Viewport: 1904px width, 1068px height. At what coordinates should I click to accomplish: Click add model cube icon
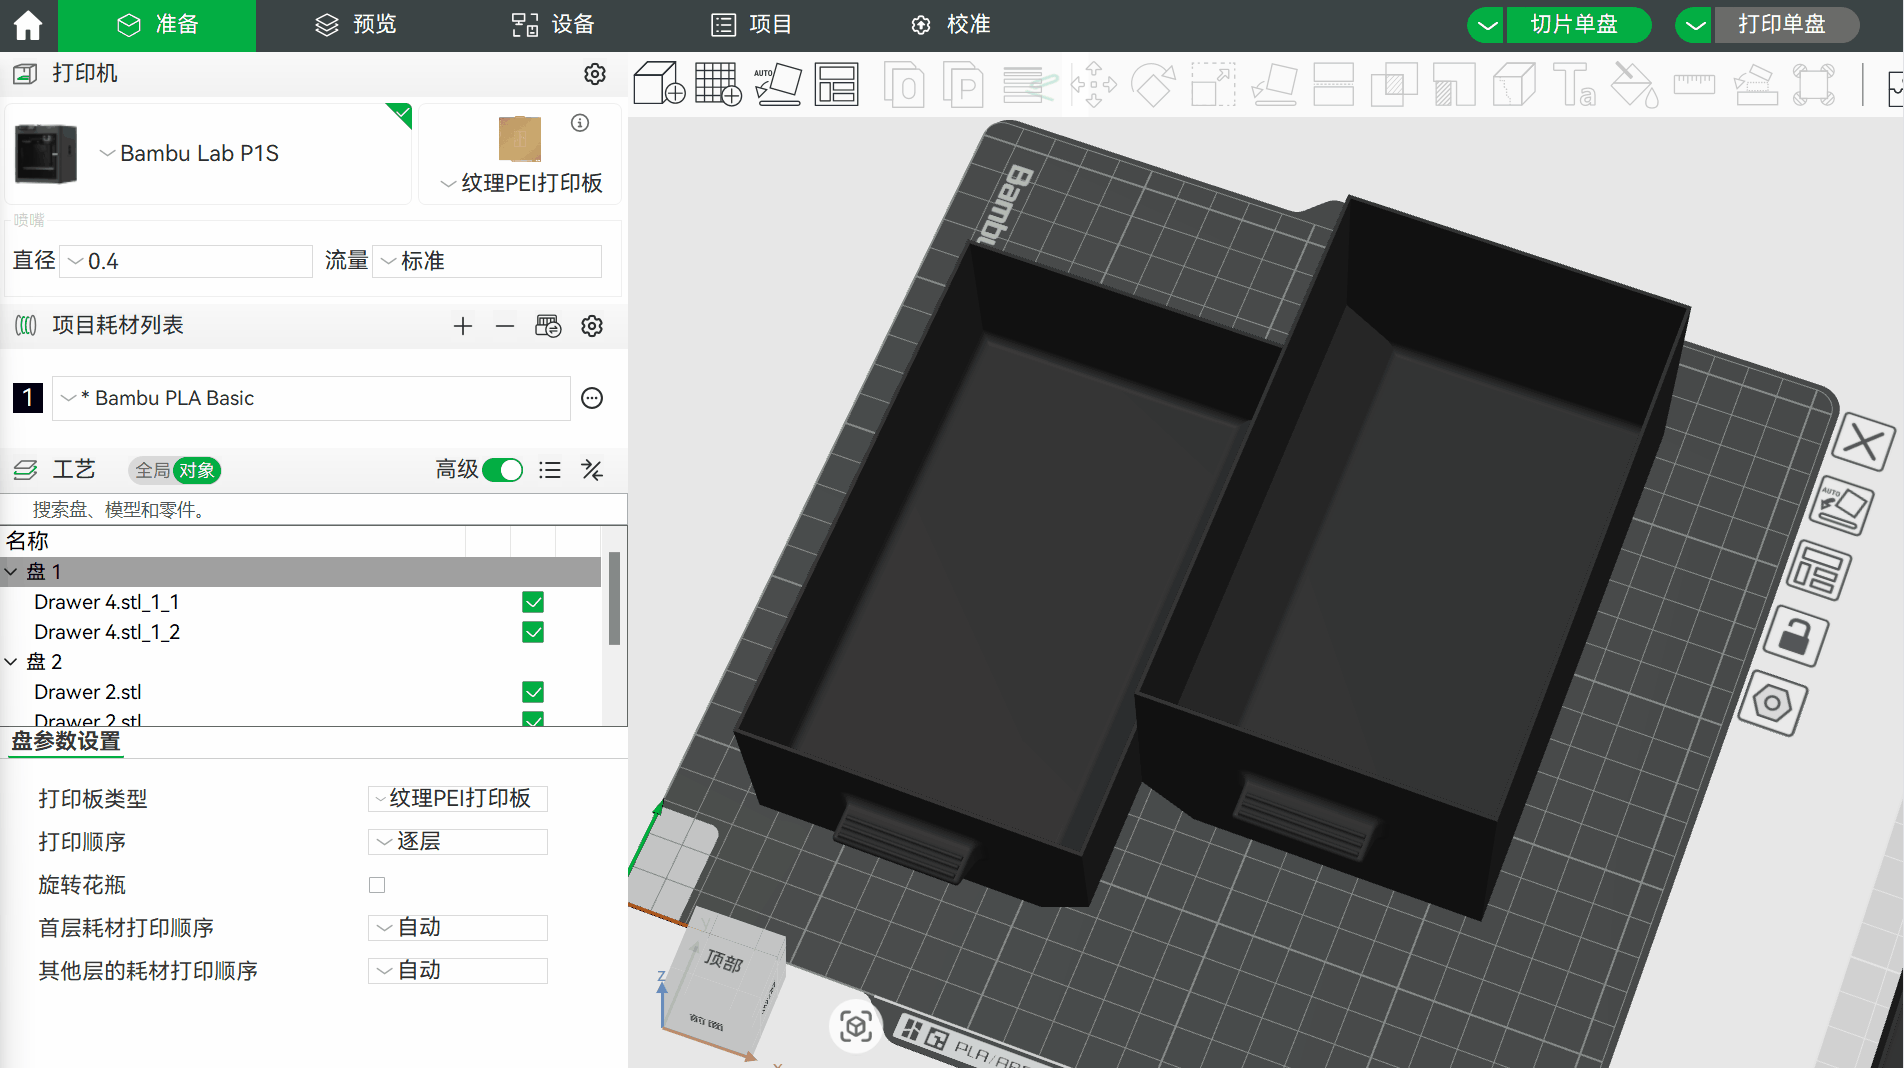tap(659, 84)
